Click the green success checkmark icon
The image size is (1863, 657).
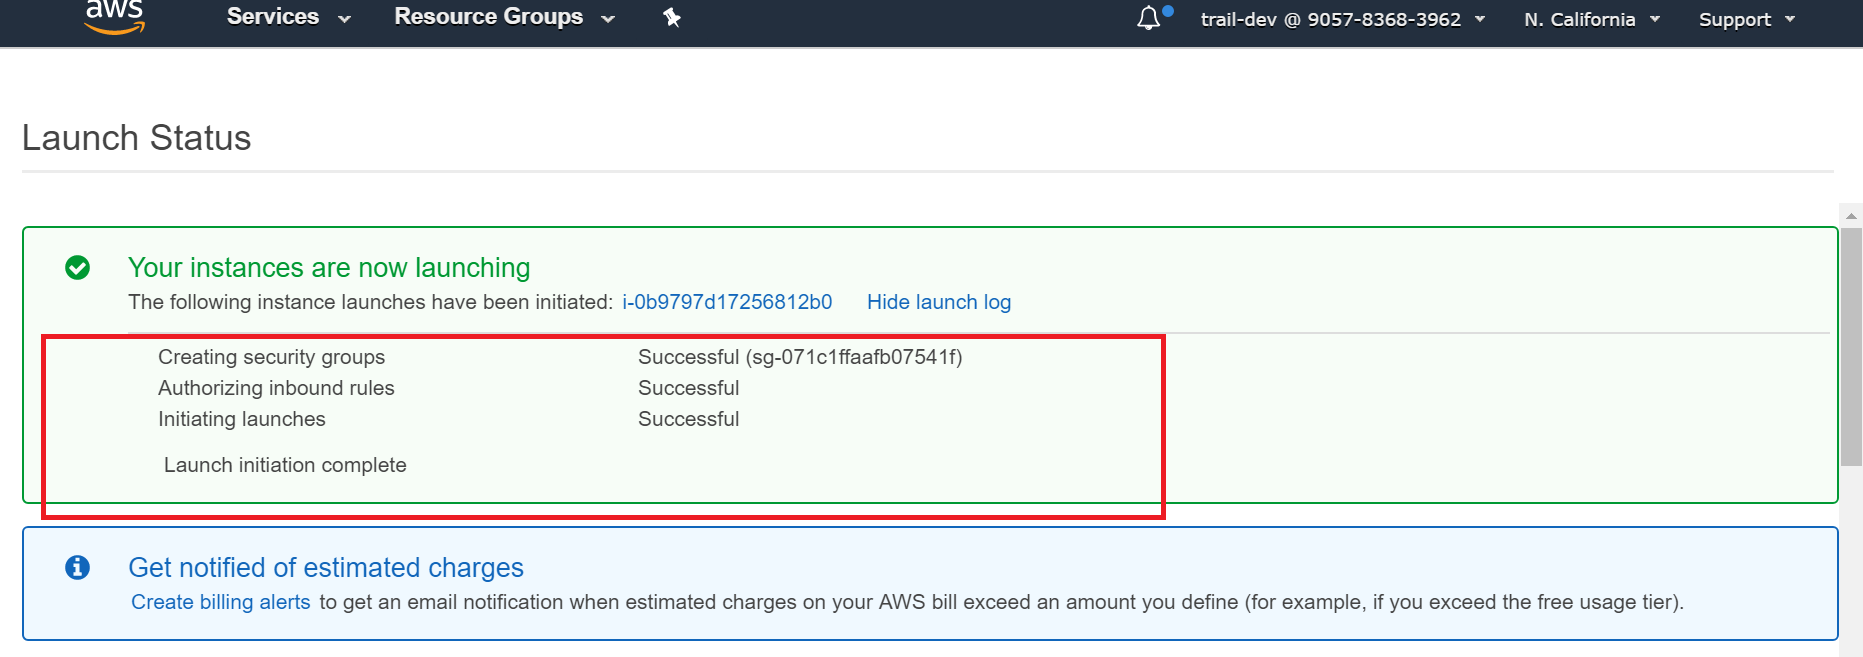(x=77, y=268)
